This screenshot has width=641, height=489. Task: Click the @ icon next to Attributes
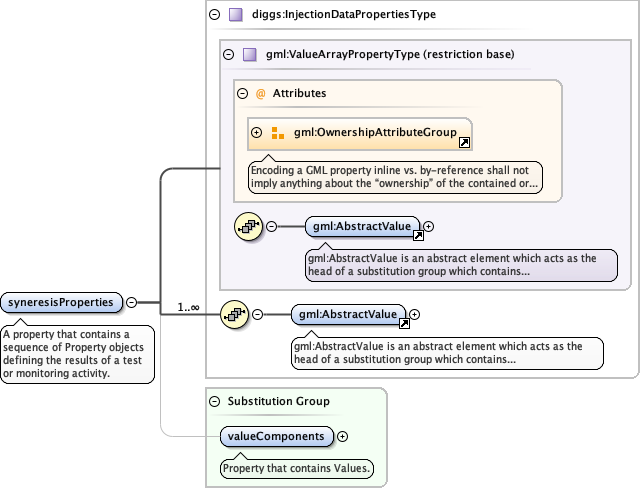tap(261, 93)
